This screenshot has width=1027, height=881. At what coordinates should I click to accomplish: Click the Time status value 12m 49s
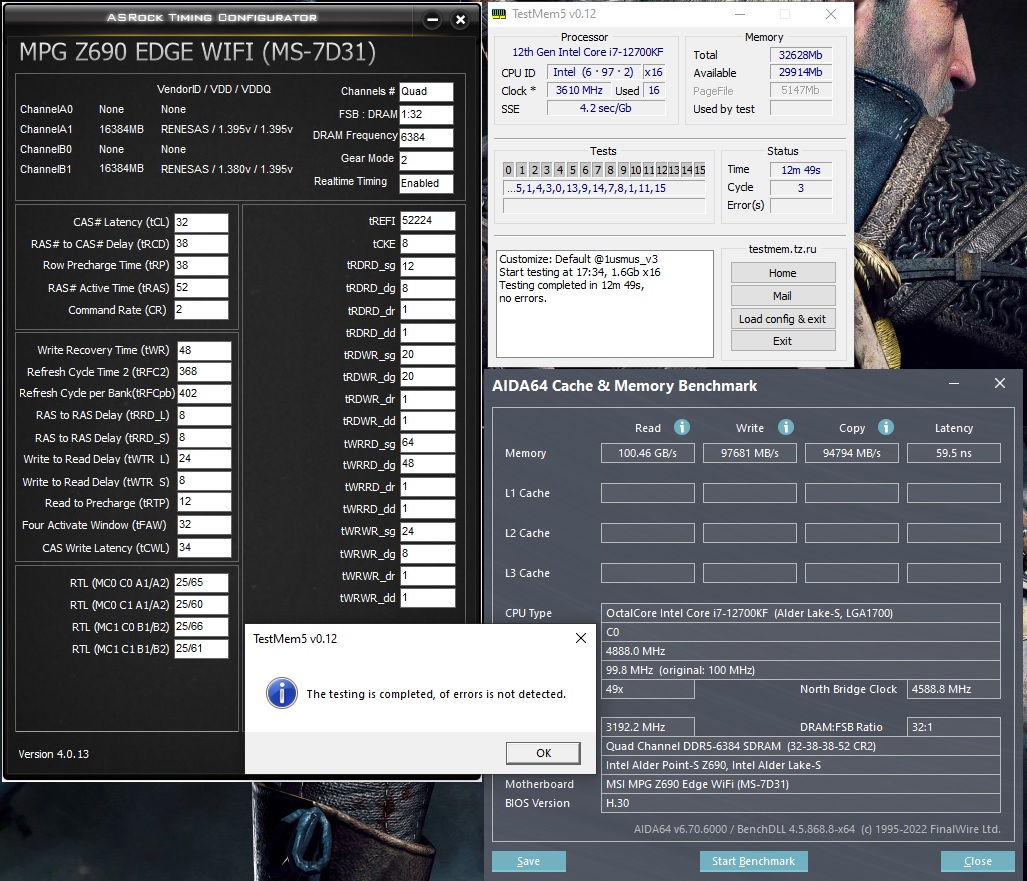[x=800, y=170]
